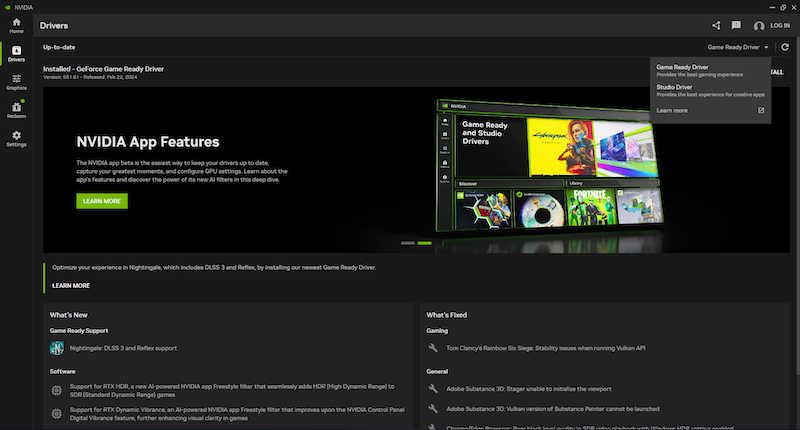Click the 'Installed - GeForce Game Ready Driver' title
The width and height of the screenshot is (800, 430).
coord(103,69)
